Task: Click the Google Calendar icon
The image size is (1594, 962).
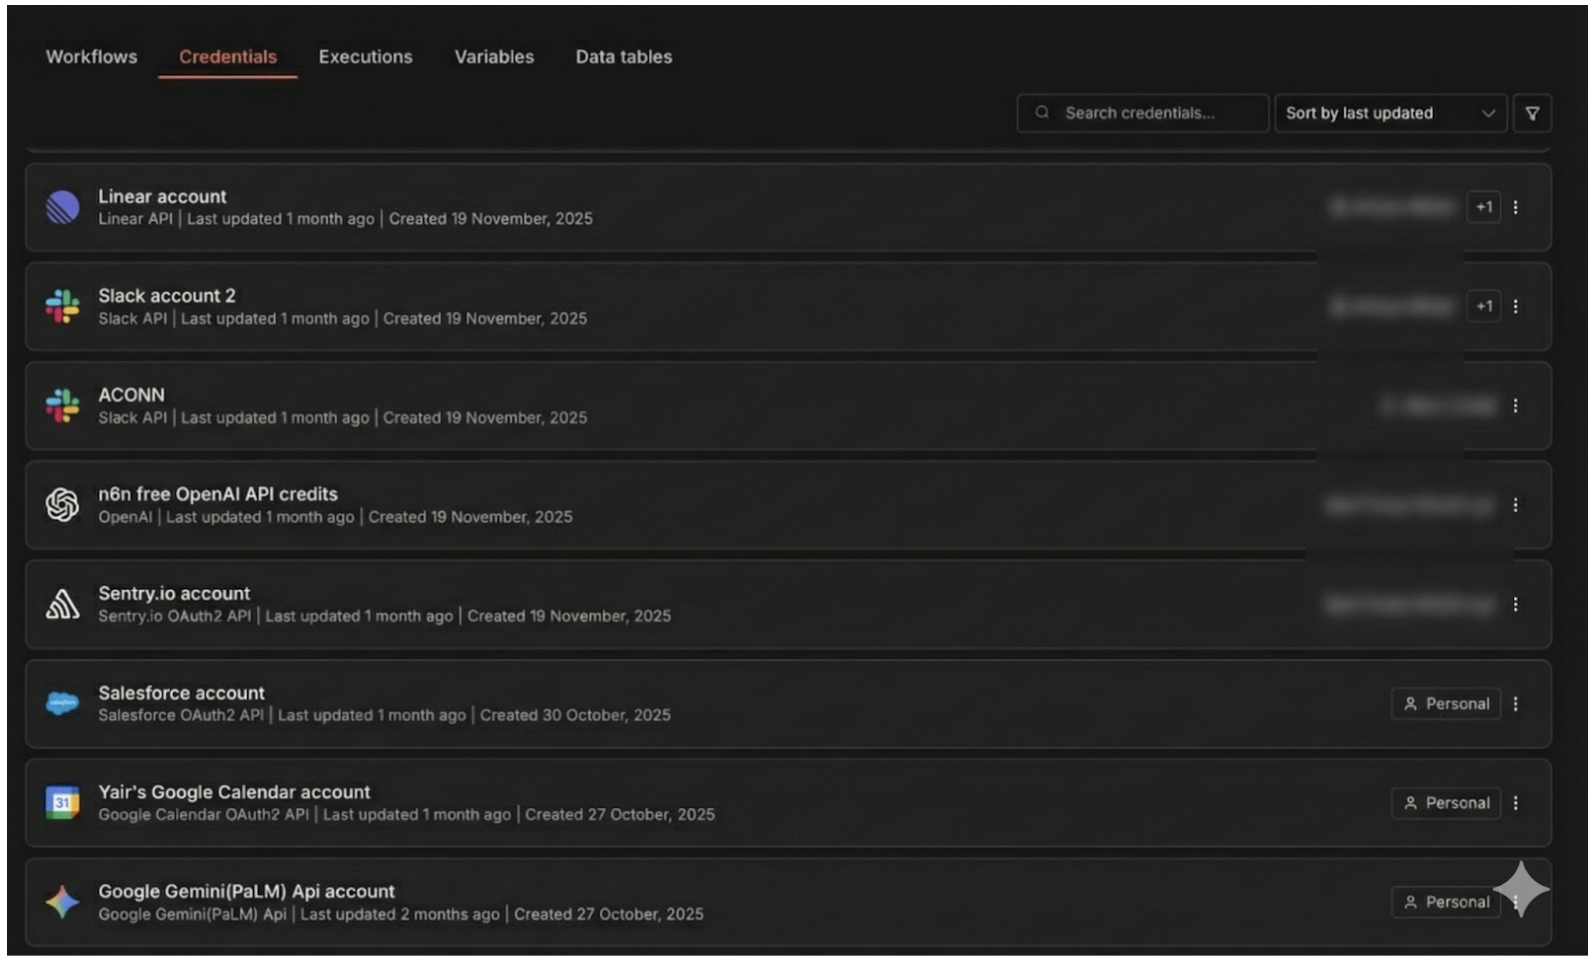Action: 62,802
